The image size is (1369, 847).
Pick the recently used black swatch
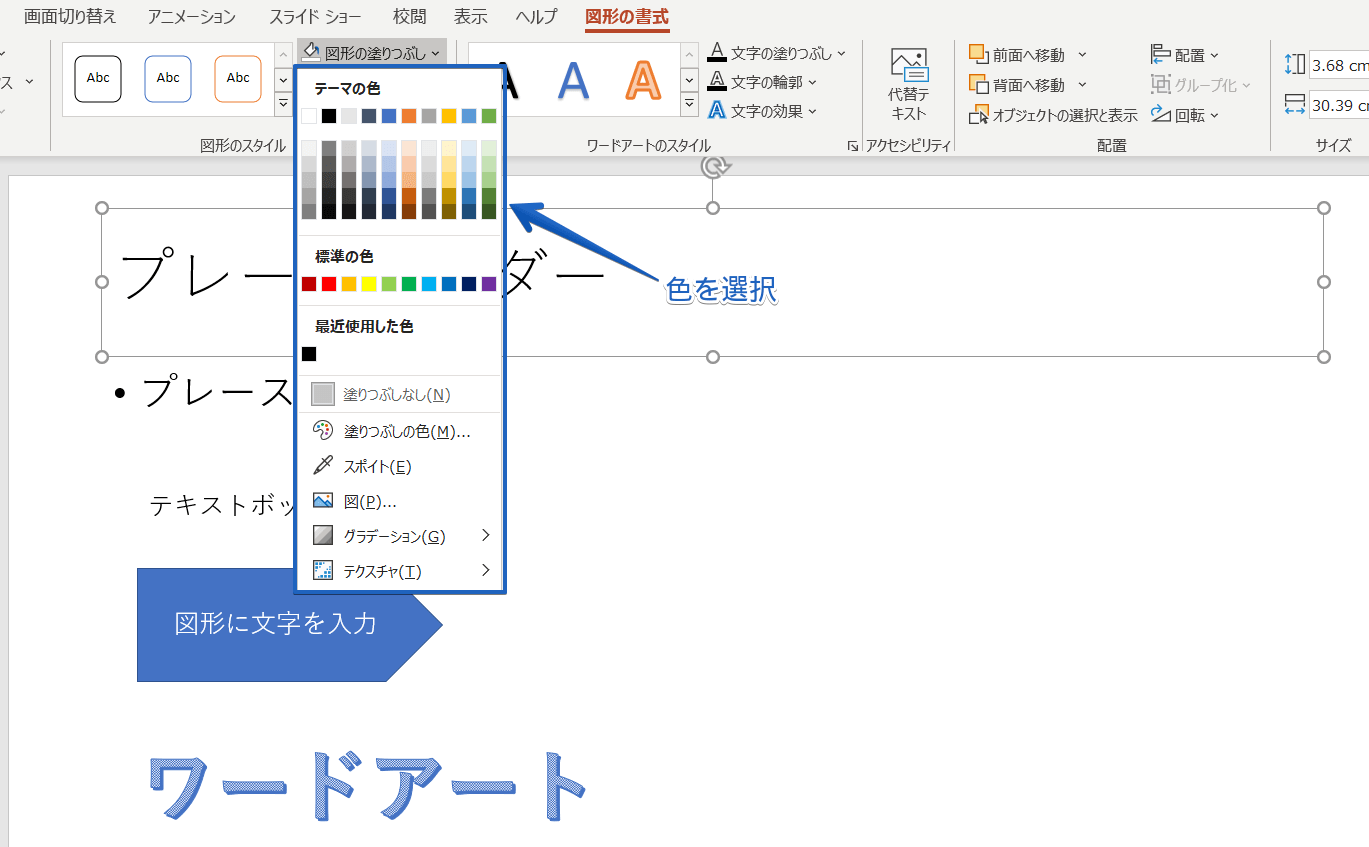[309, 354]
